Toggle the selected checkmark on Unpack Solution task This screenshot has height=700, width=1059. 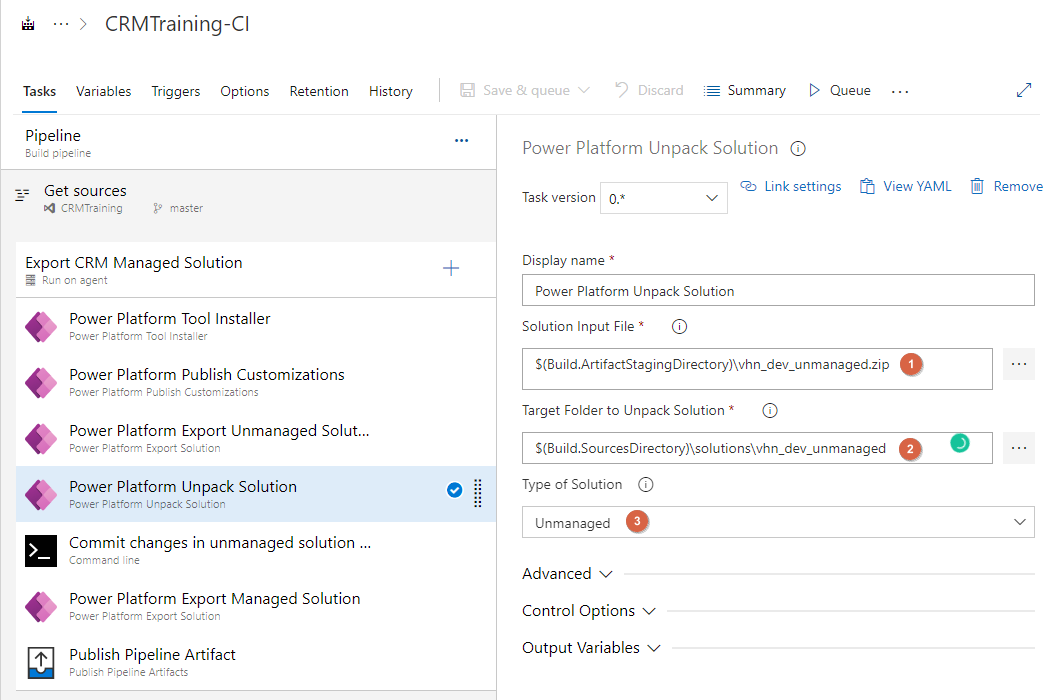[x=455, y=491]
